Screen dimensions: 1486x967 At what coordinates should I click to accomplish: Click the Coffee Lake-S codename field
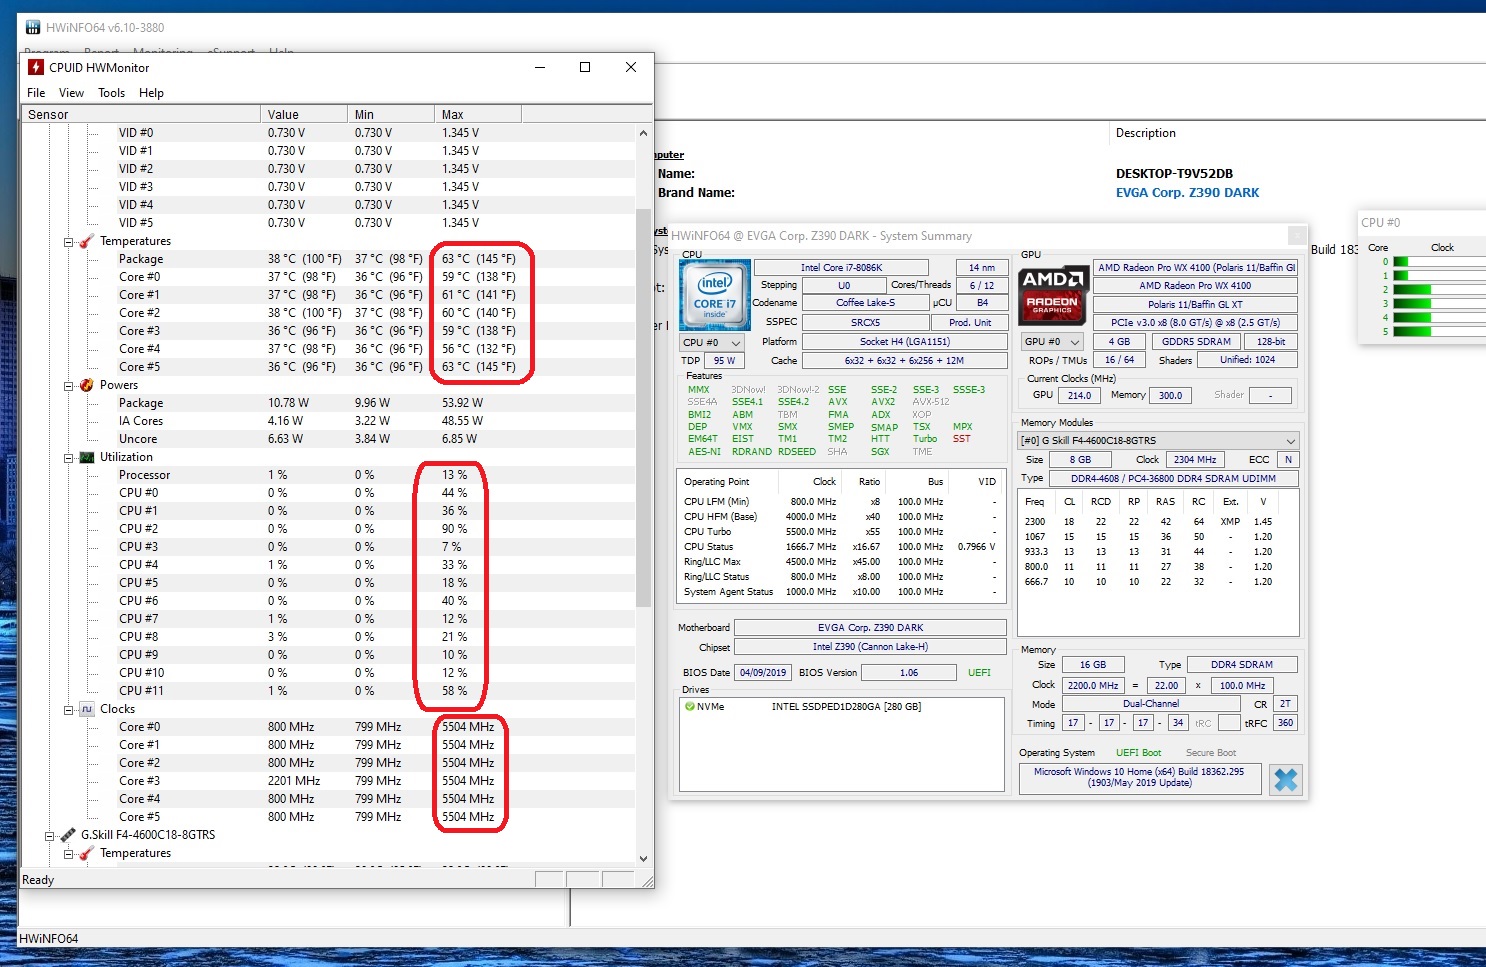865,302
